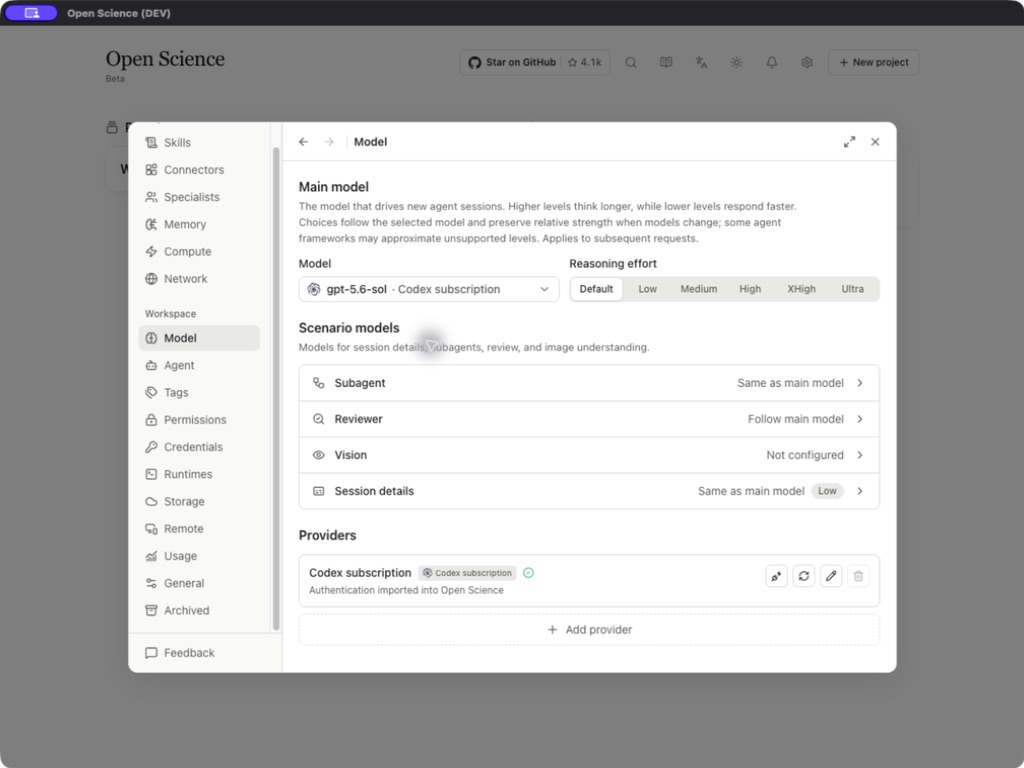Click the Add provider button

click(589, 630)
